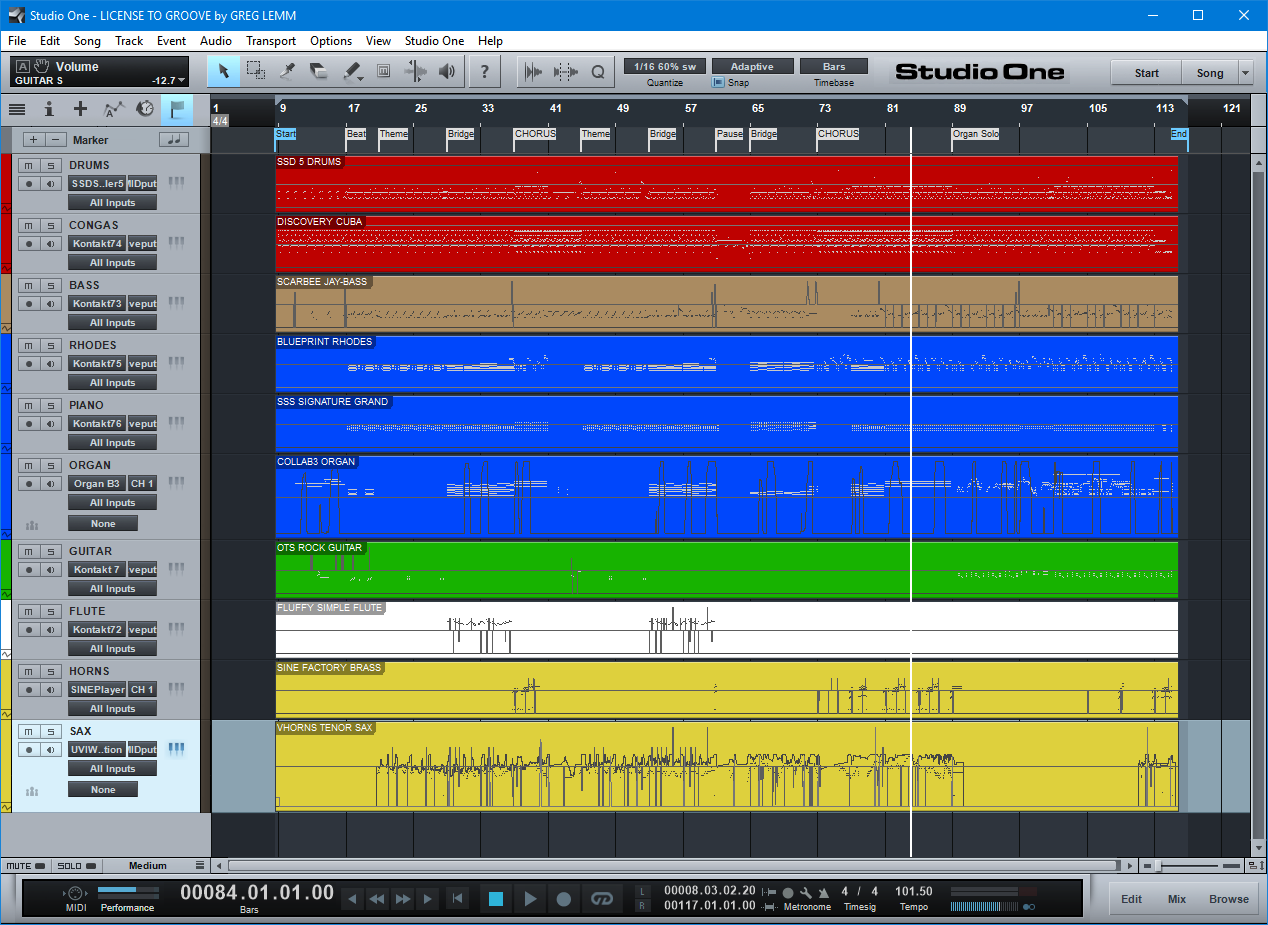Open the Volume parameter dropdown arrow
This screenshot has height=925, width=1268.
pos(182,81)
